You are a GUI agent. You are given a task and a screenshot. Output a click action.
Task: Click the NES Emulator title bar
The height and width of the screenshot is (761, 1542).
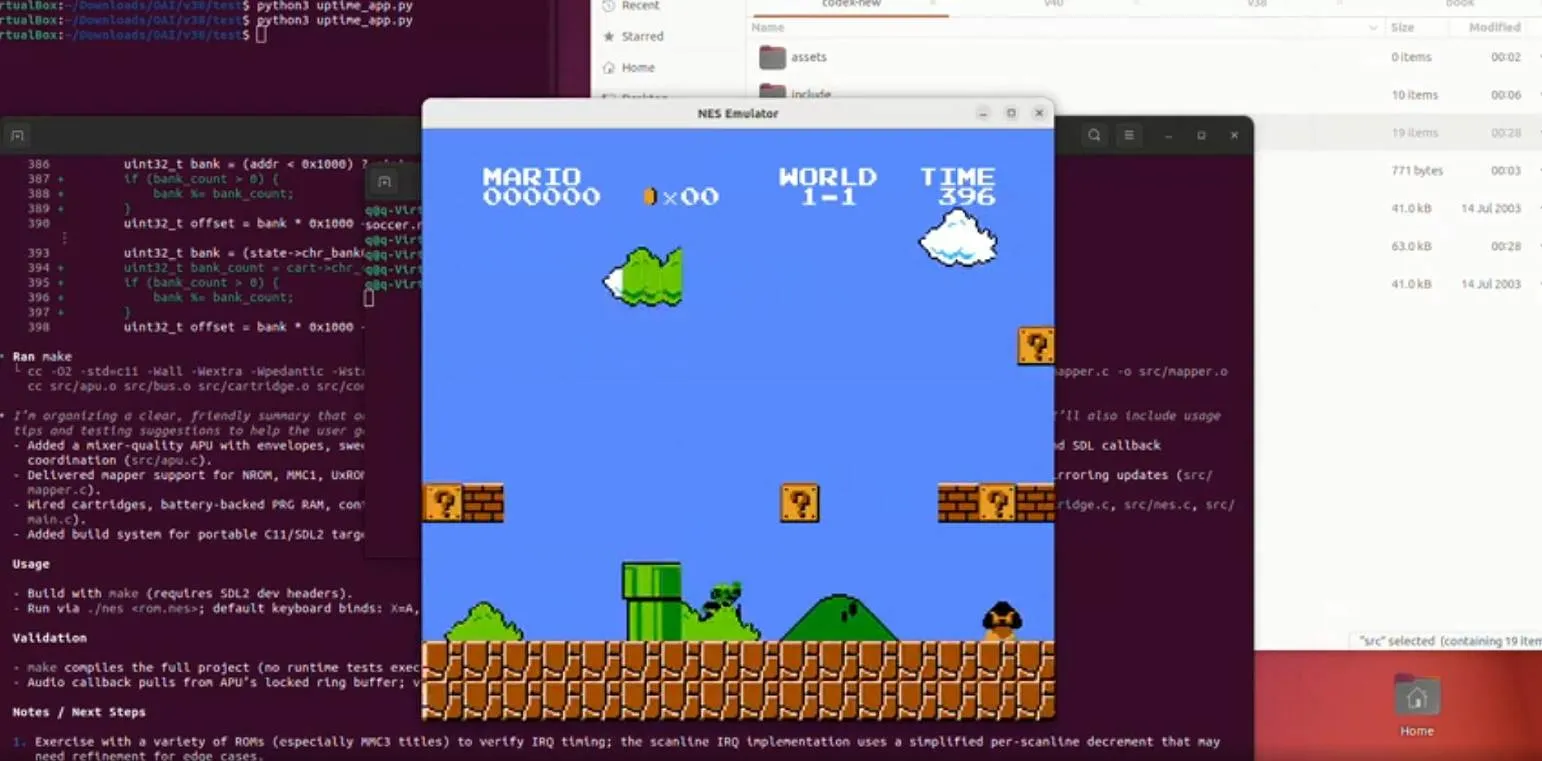point(737,113)
